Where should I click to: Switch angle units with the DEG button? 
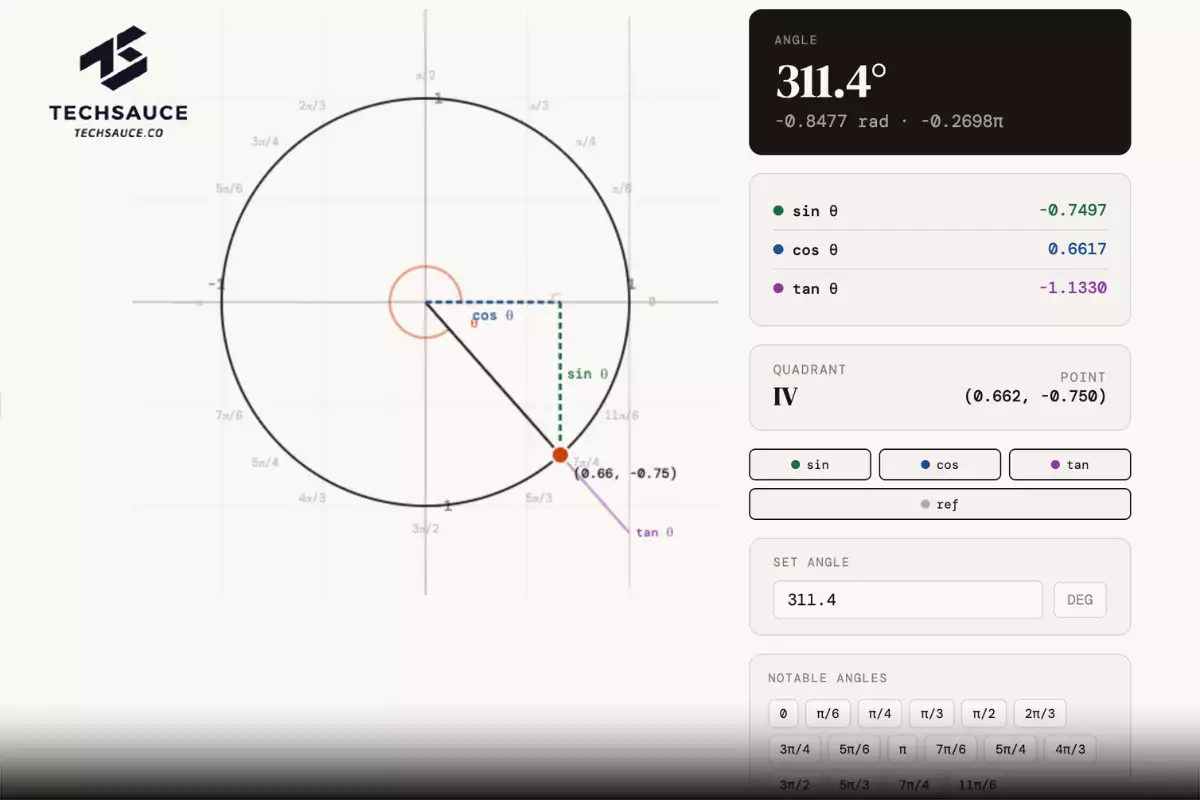click(1080, 600)
